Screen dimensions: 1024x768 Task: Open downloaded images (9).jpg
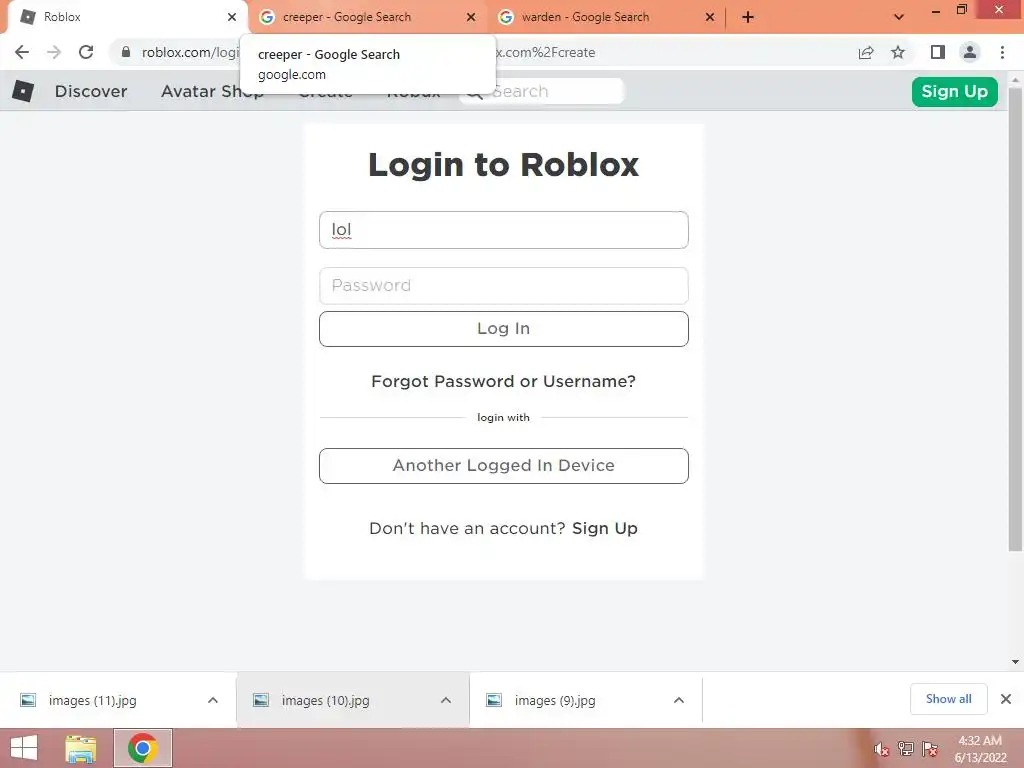555,700
